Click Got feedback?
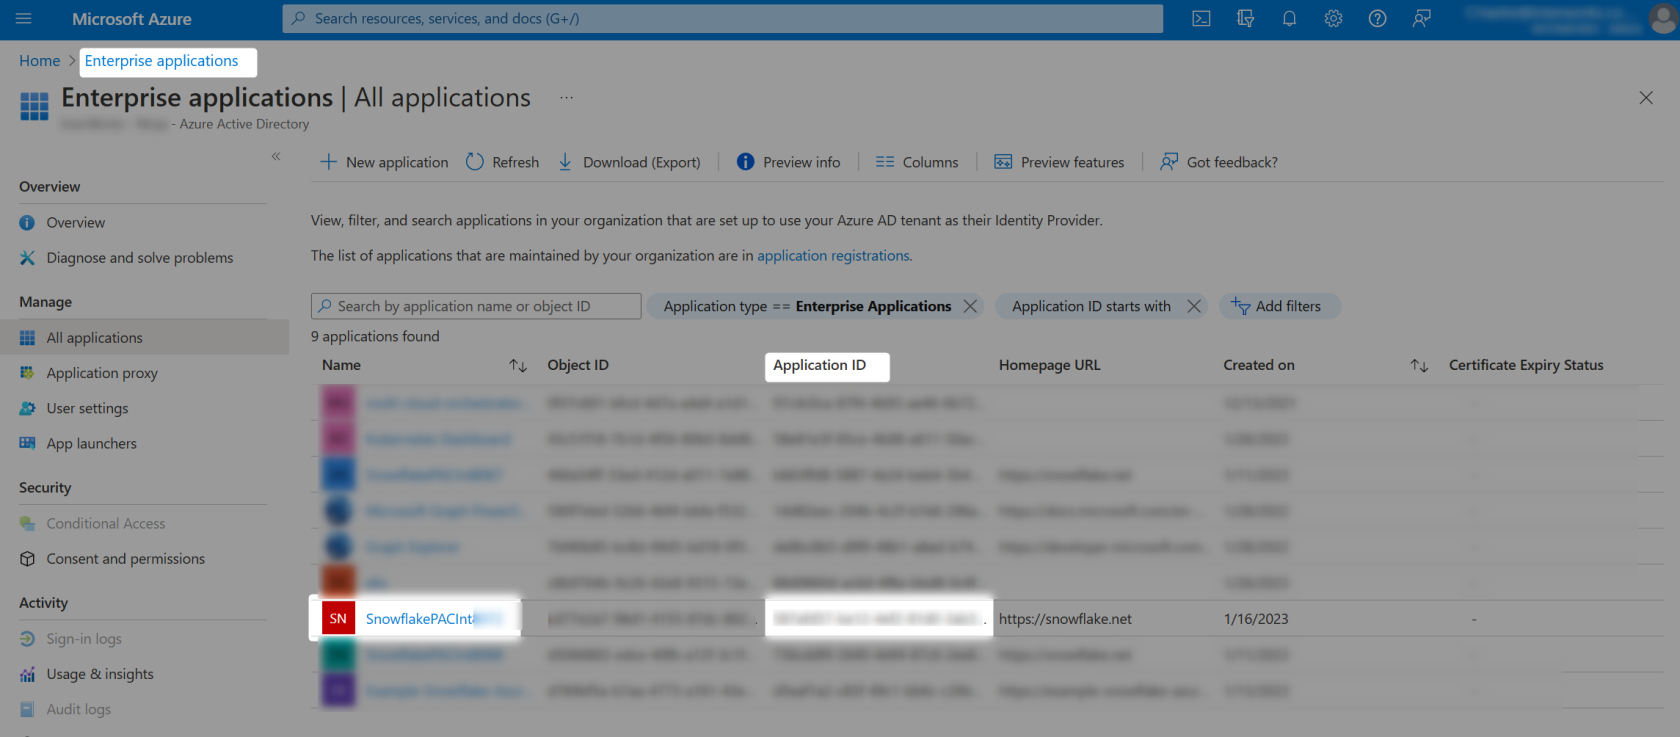 (x=1218, y=162)
